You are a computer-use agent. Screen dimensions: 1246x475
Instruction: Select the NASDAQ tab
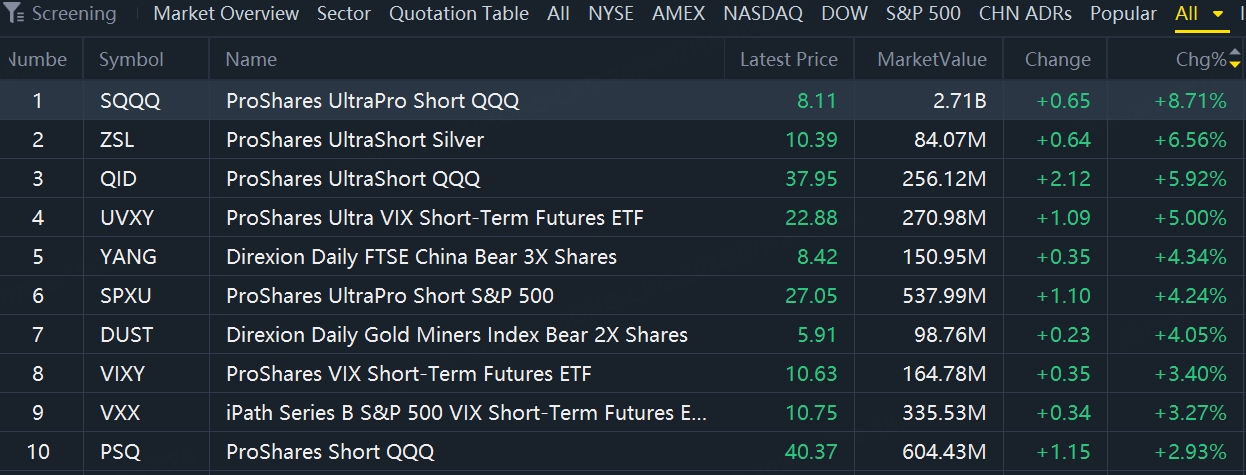pos(763,14)
